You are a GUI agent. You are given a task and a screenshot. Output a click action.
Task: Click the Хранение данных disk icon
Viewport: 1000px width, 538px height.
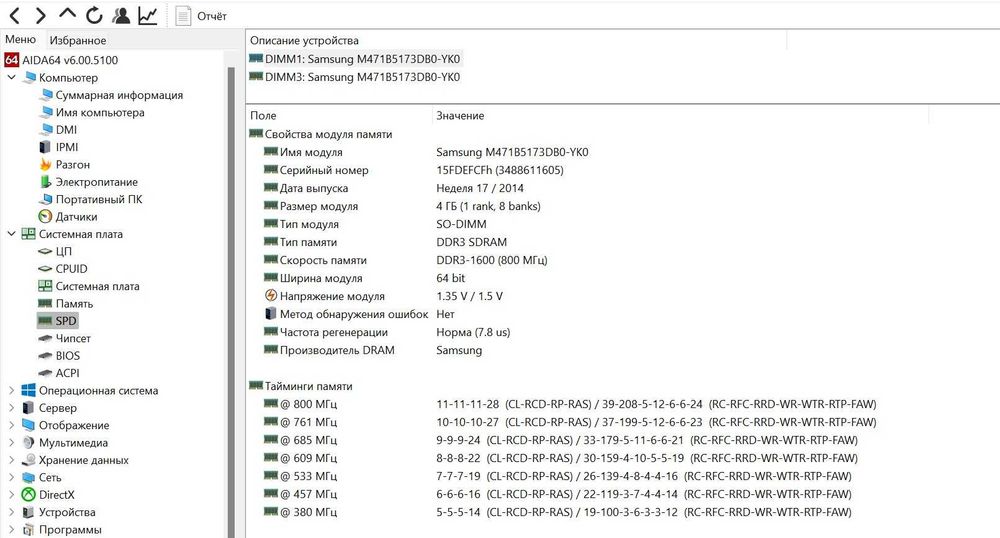(x=29, y=460)
